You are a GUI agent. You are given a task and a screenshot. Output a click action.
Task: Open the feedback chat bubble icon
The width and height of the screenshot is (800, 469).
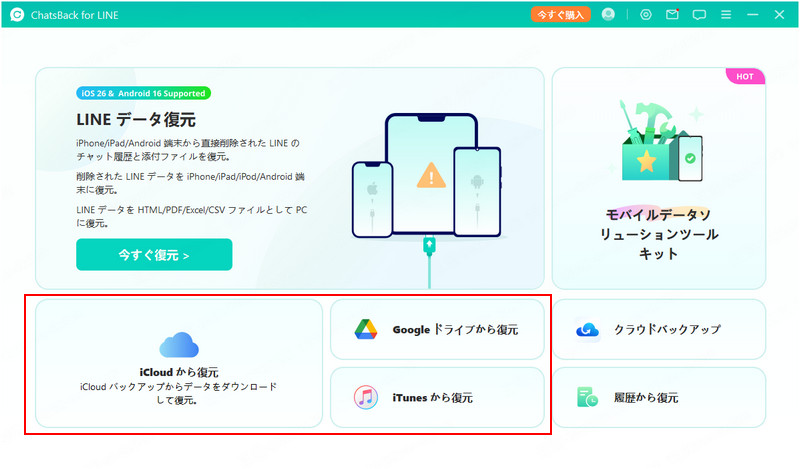(699, 14)
